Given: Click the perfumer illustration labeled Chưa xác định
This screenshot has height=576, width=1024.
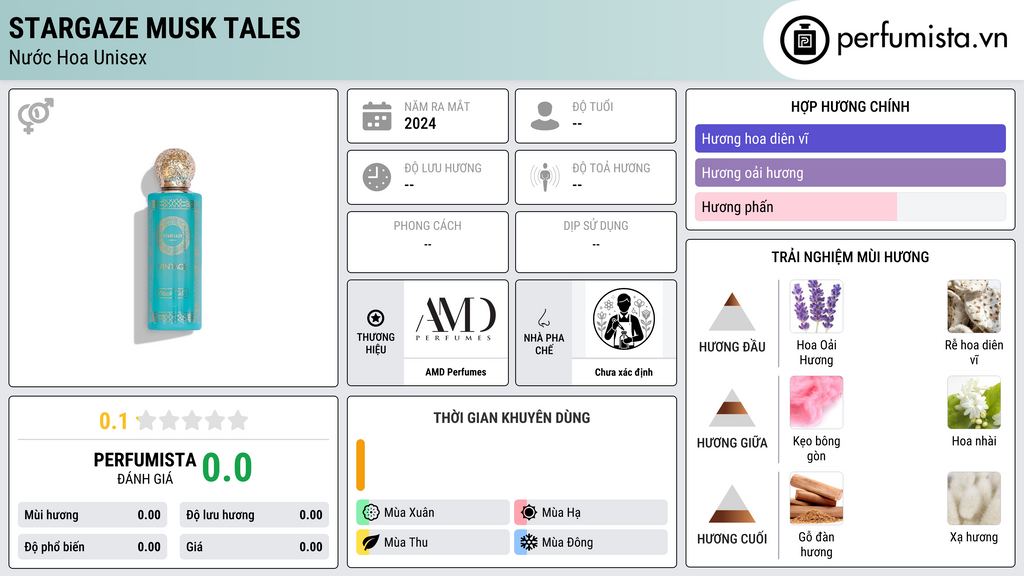Looking at the screenshot, I should 624,319.
